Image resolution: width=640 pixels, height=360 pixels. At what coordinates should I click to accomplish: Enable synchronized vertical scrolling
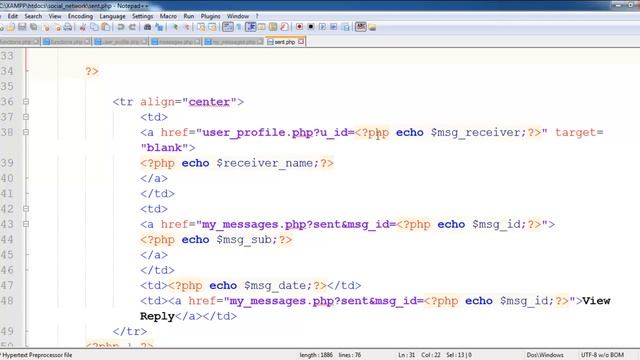(201, 27)
